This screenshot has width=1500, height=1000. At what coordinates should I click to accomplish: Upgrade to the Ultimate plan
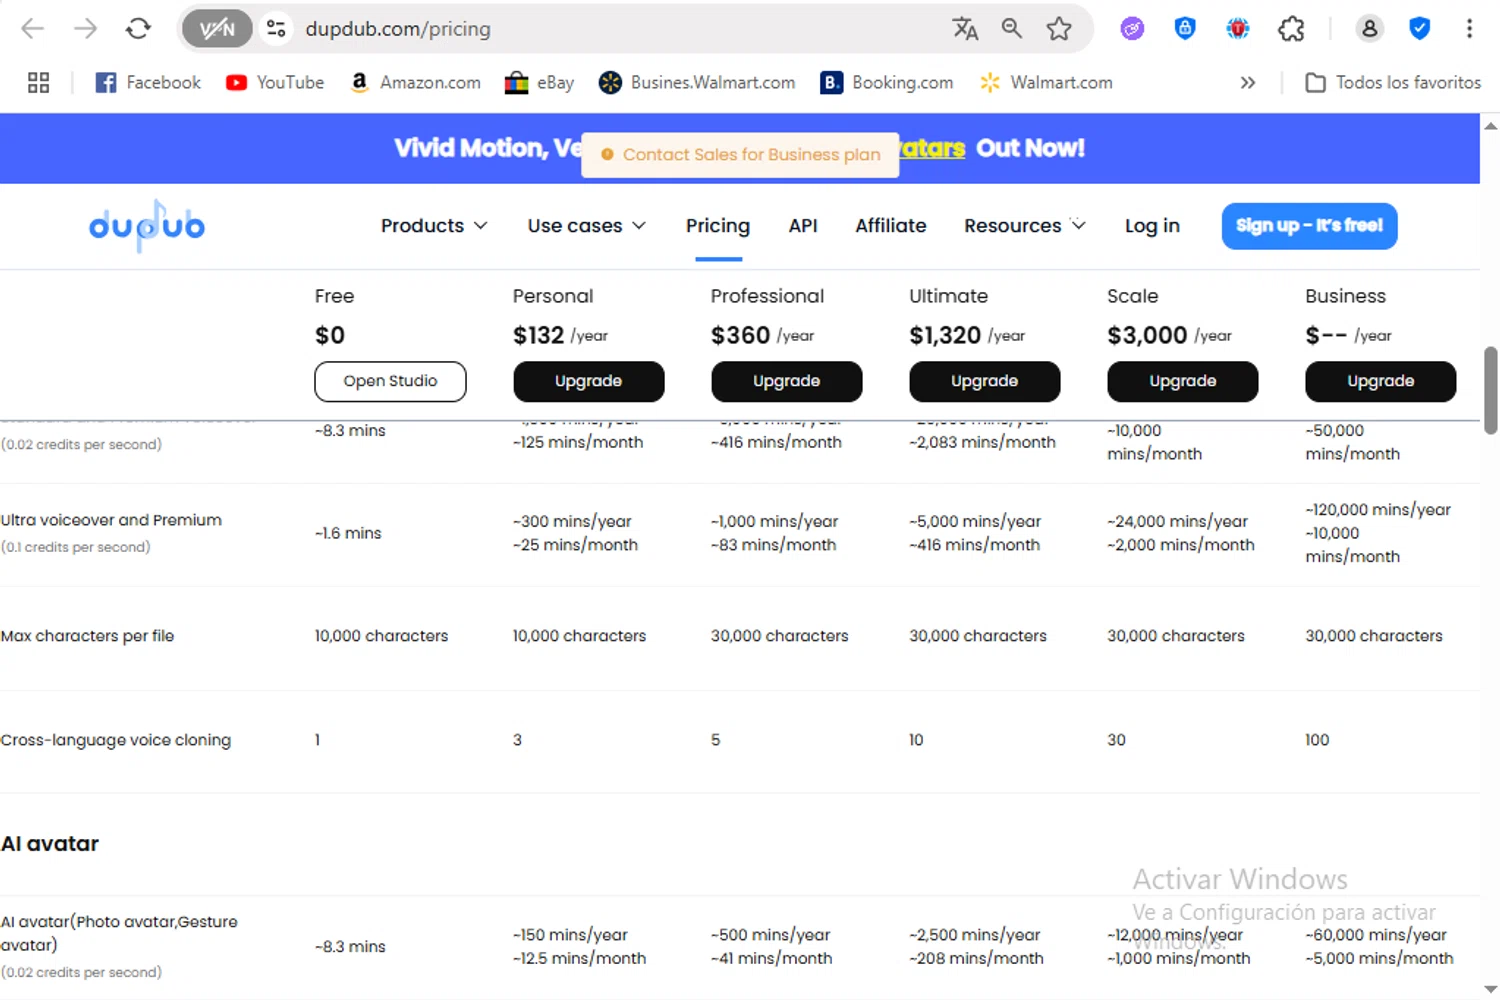(x=985, y=381)
